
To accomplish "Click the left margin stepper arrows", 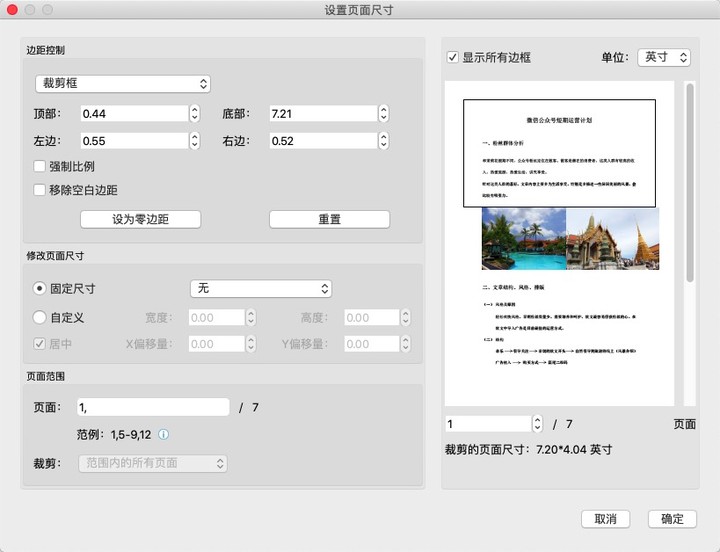I will point(193,141).
